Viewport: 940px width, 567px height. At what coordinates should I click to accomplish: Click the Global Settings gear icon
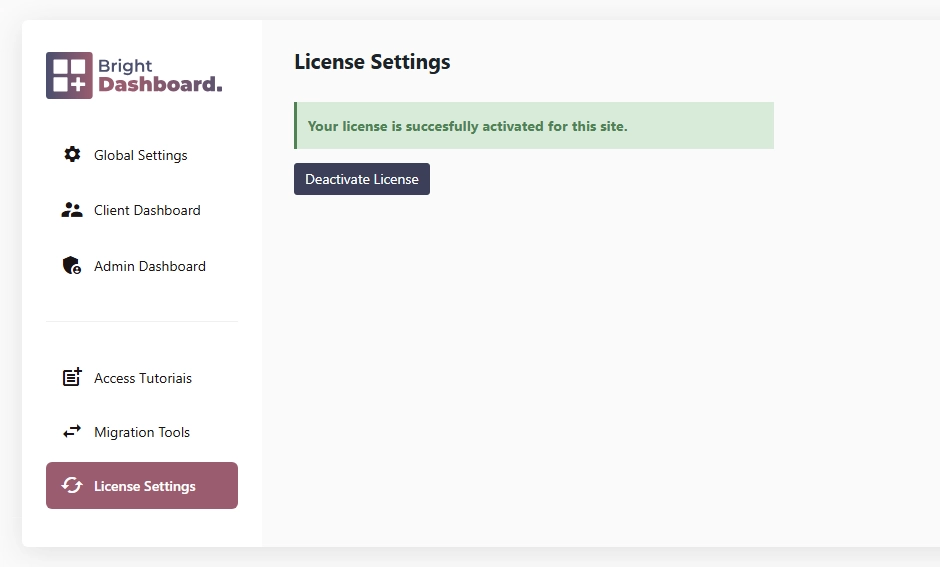click(x=72, y=155)
